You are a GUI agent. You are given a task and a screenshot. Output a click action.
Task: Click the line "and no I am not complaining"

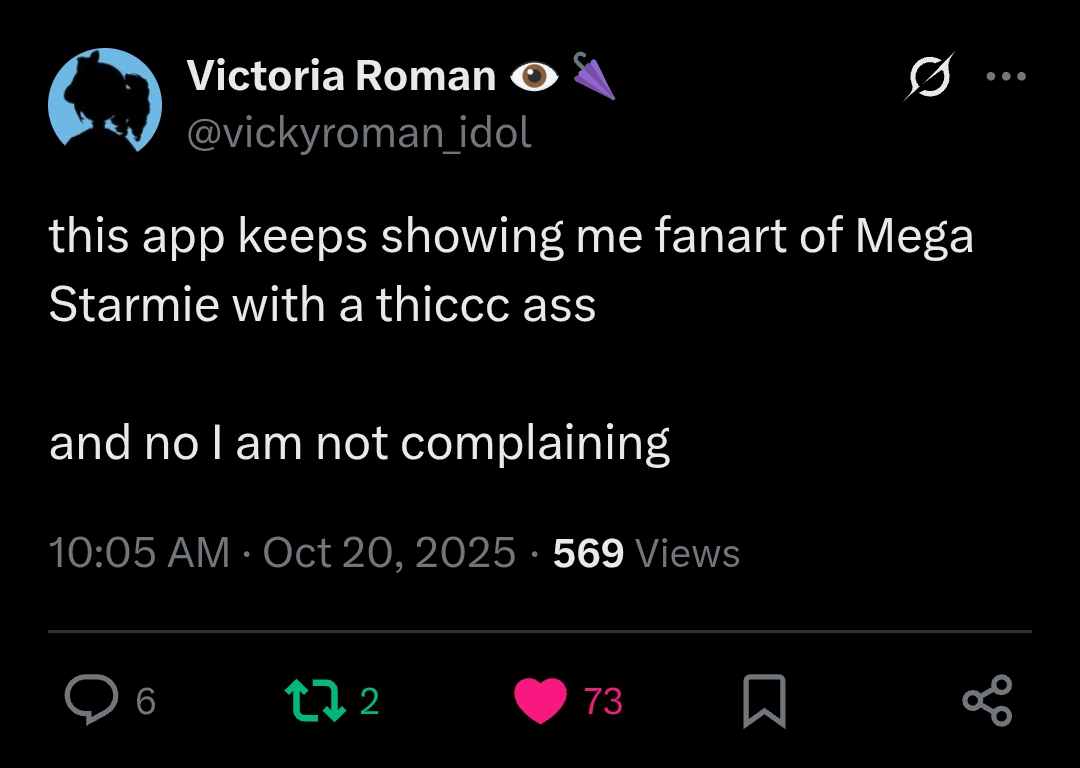coord(359,443)
